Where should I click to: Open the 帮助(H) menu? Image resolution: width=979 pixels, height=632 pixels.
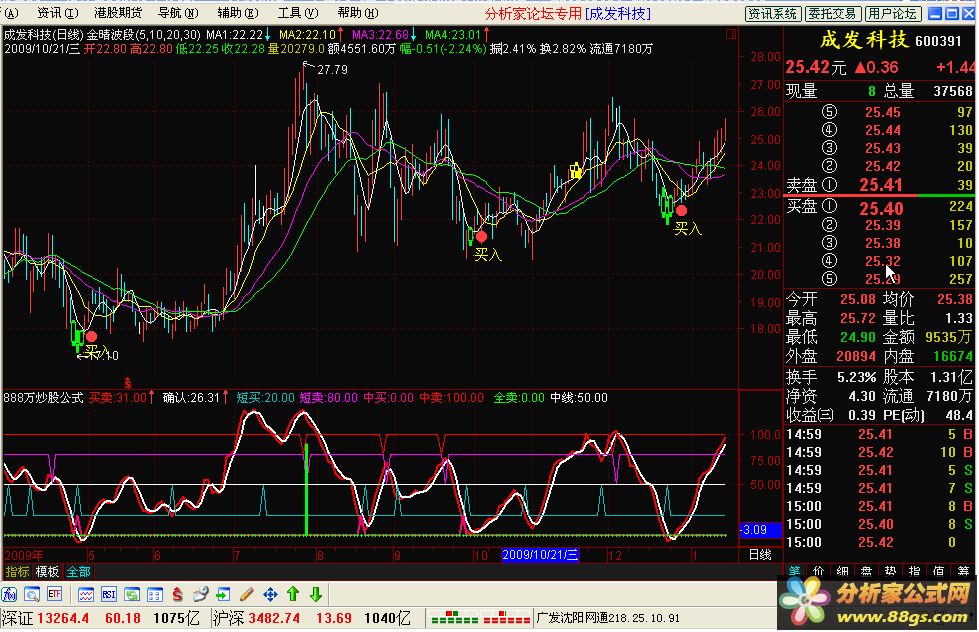358,12
